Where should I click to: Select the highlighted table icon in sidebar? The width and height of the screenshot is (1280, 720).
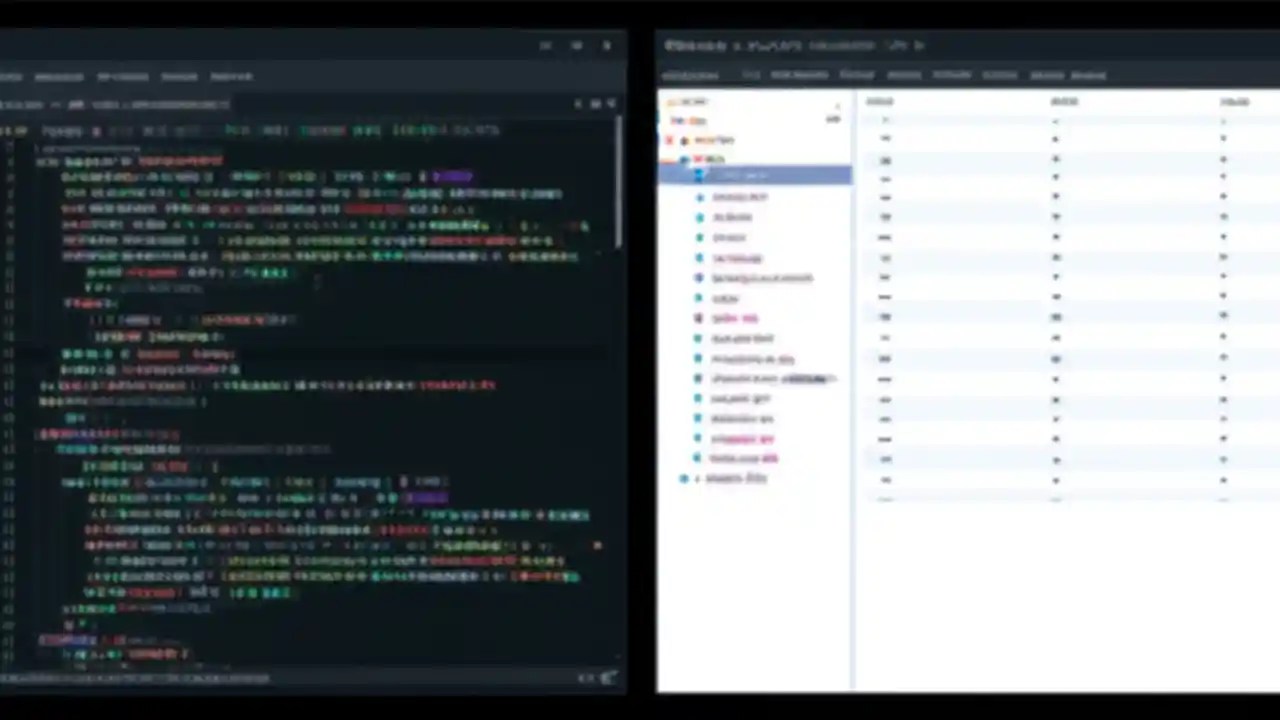[700, 175]
